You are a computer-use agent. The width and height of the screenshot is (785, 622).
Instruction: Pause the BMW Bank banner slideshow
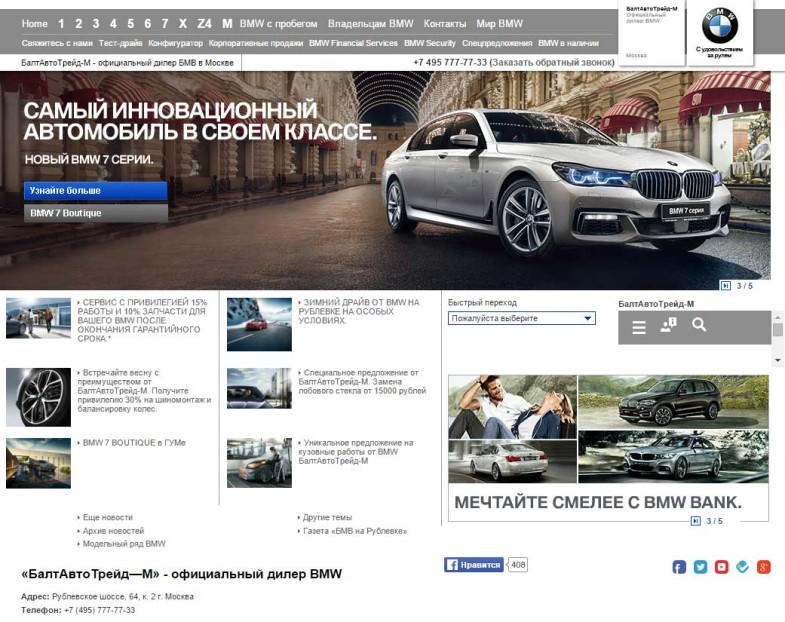coord(695,521)
